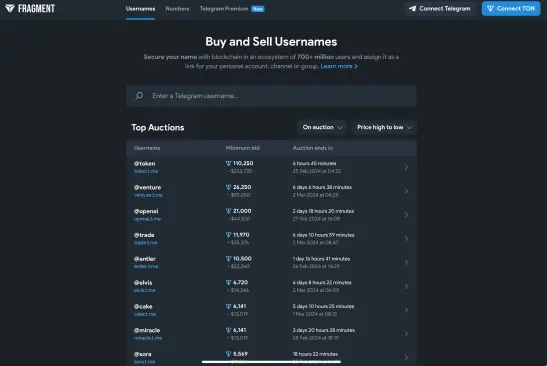547x366 pixels.
Task: Open the Price high to low dropdown
Action: [x=384, y=127]
